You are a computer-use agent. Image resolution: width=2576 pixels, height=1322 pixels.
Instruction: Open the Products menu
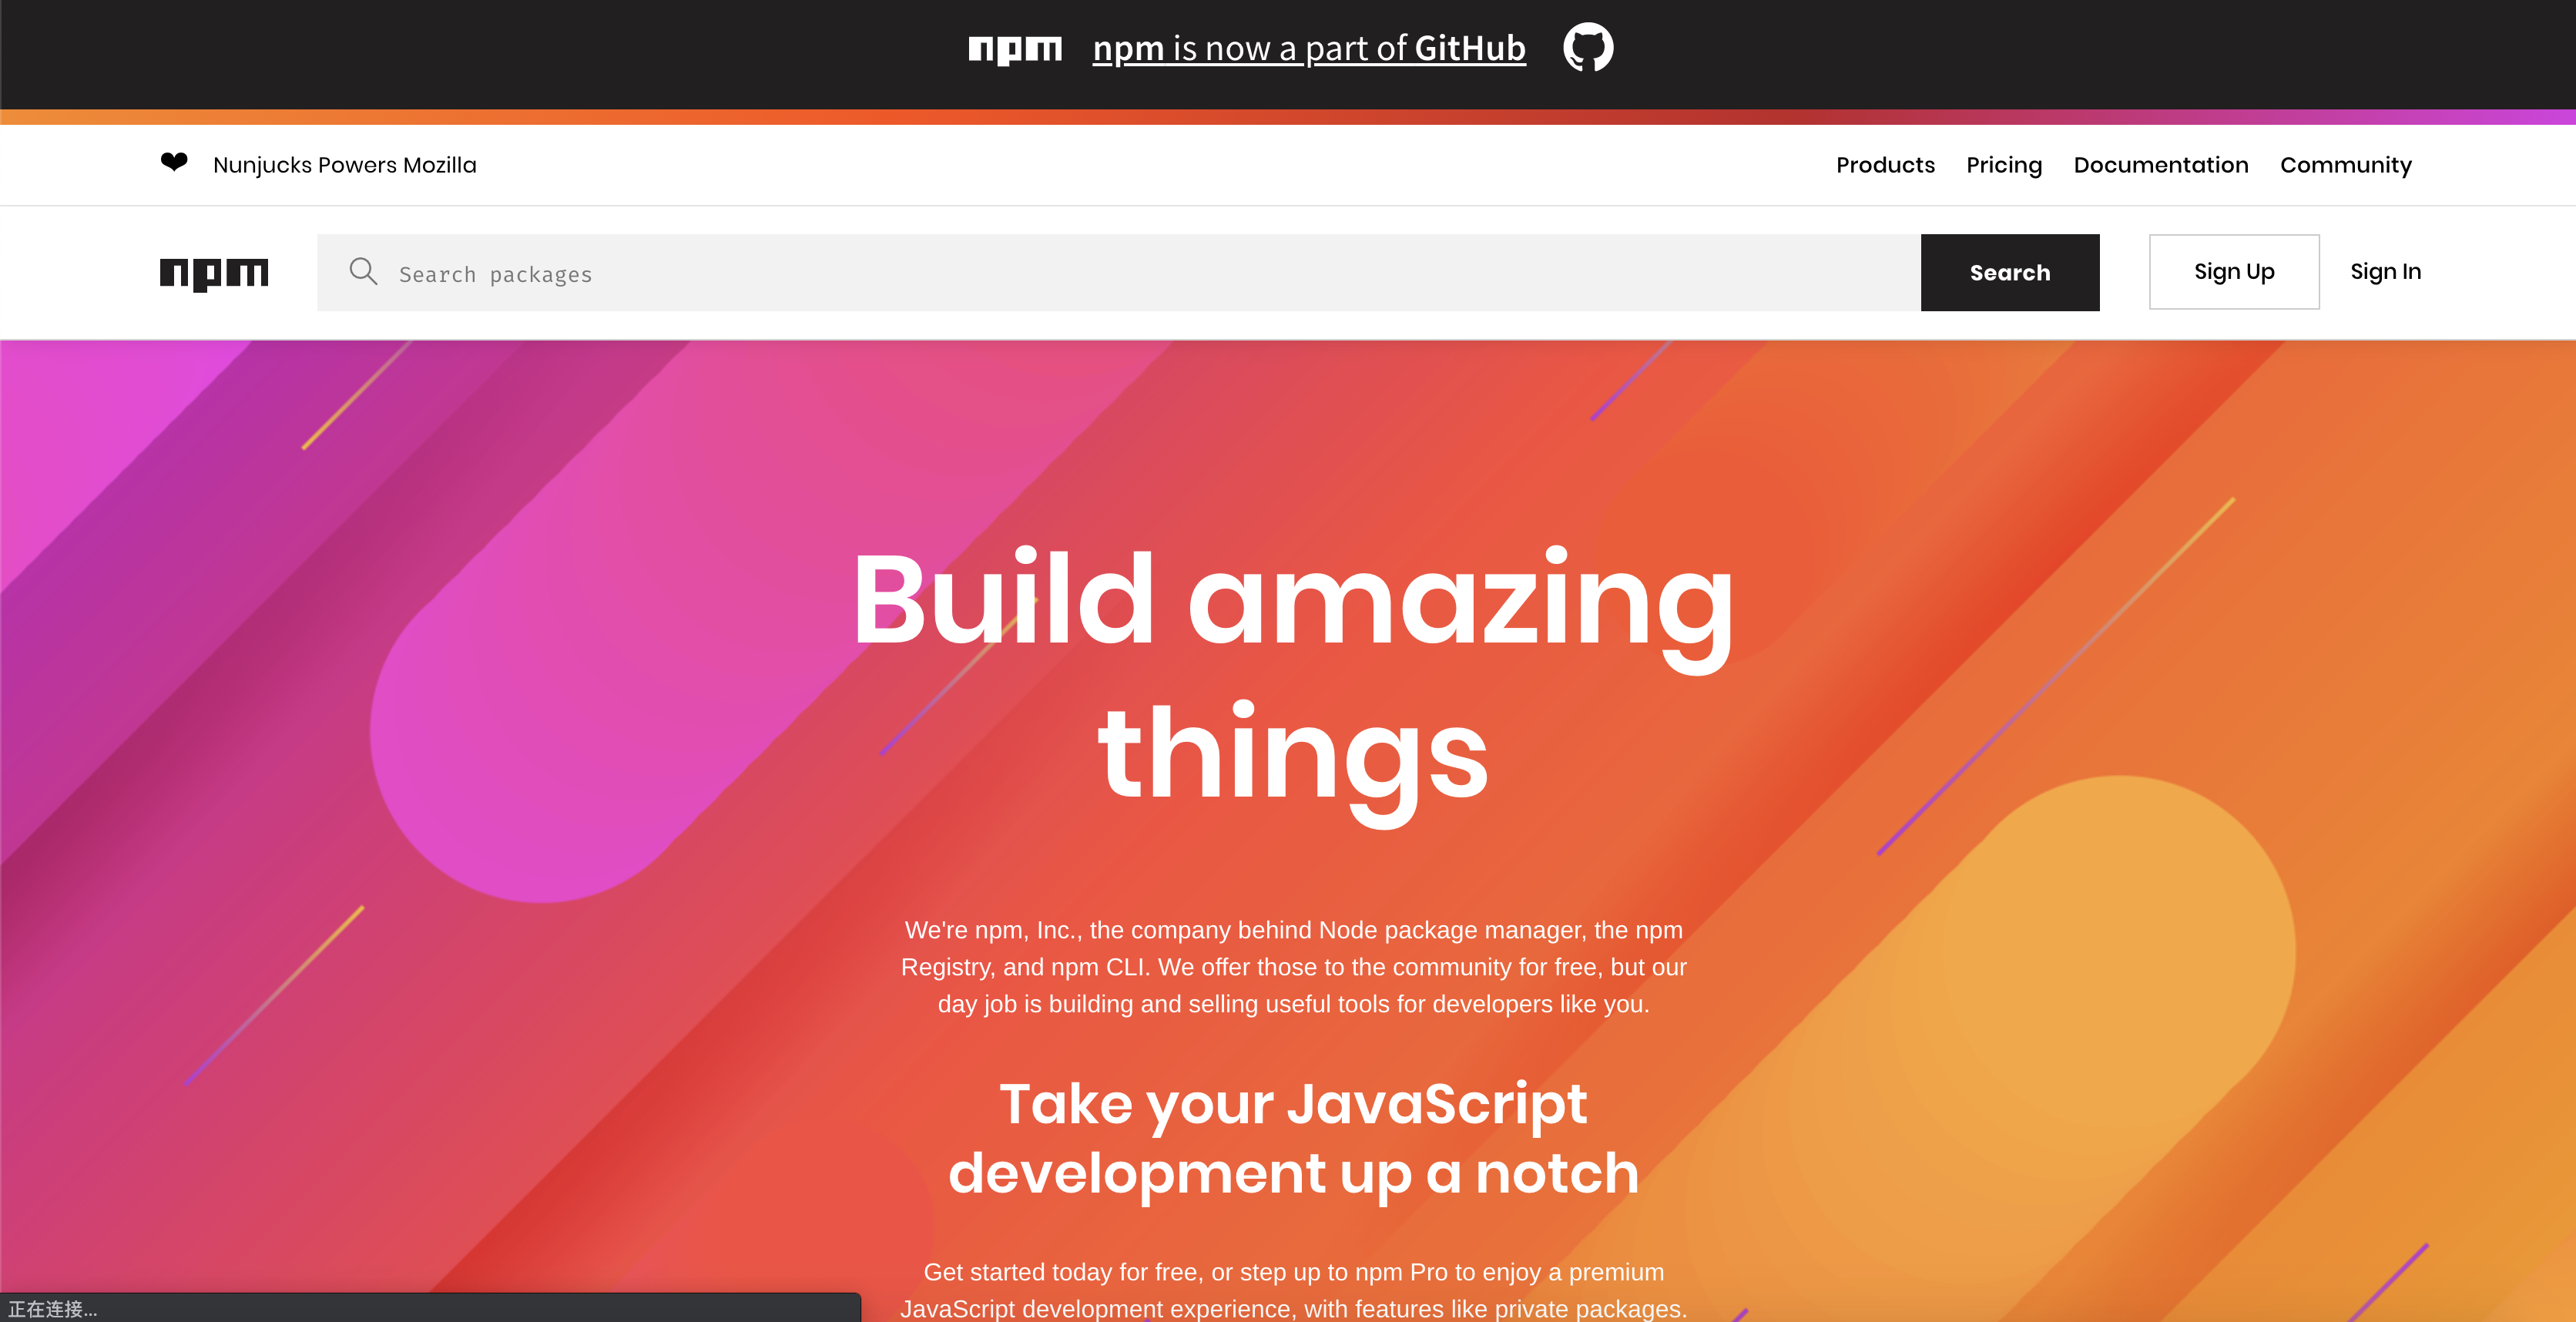tap(1884, 165)
